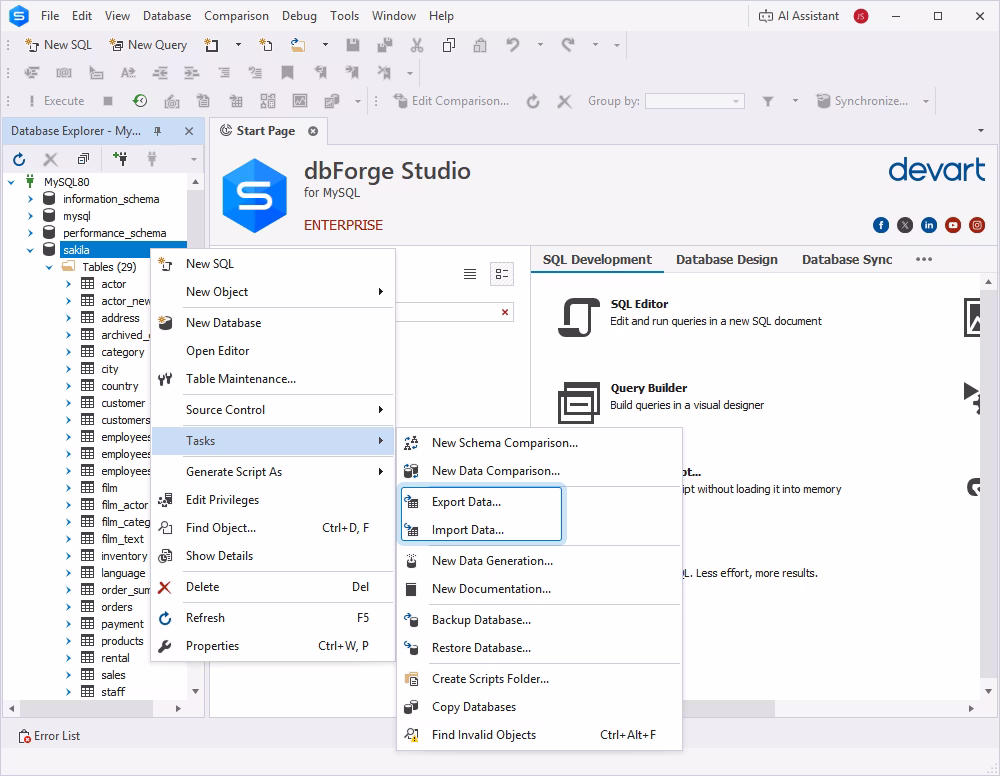Click Edit Privileges in context menu

tap(273, 500)
